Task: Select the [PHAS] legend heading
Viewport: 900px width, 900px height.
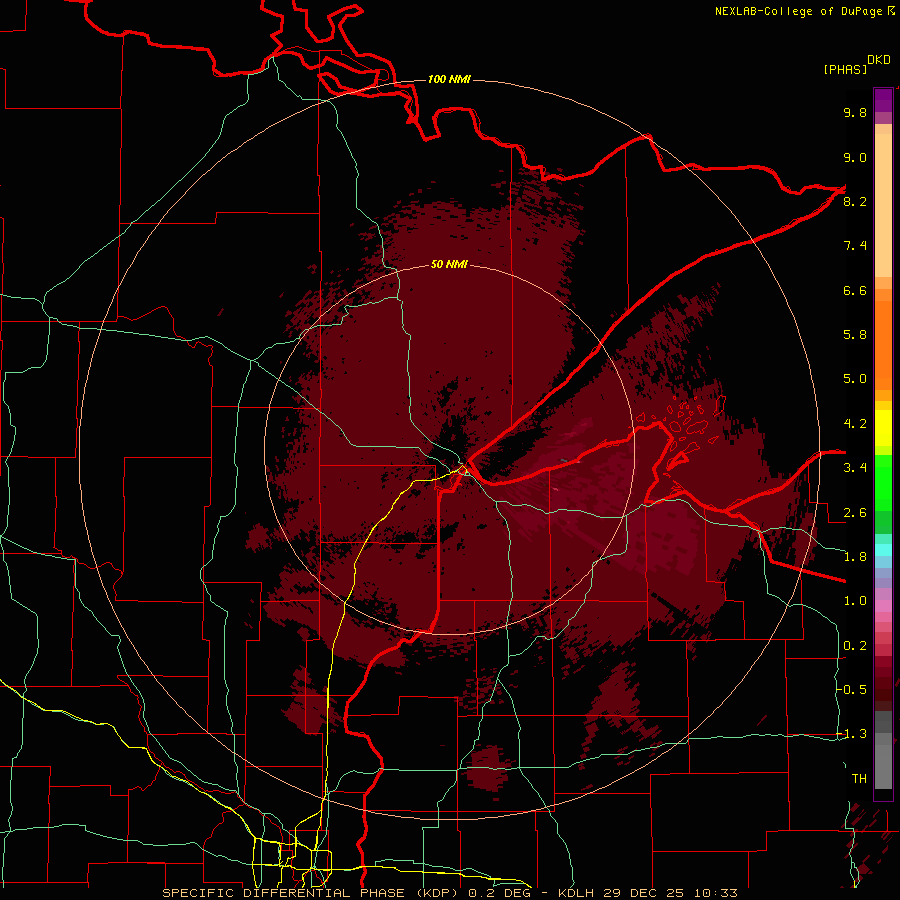Action: 845,69
